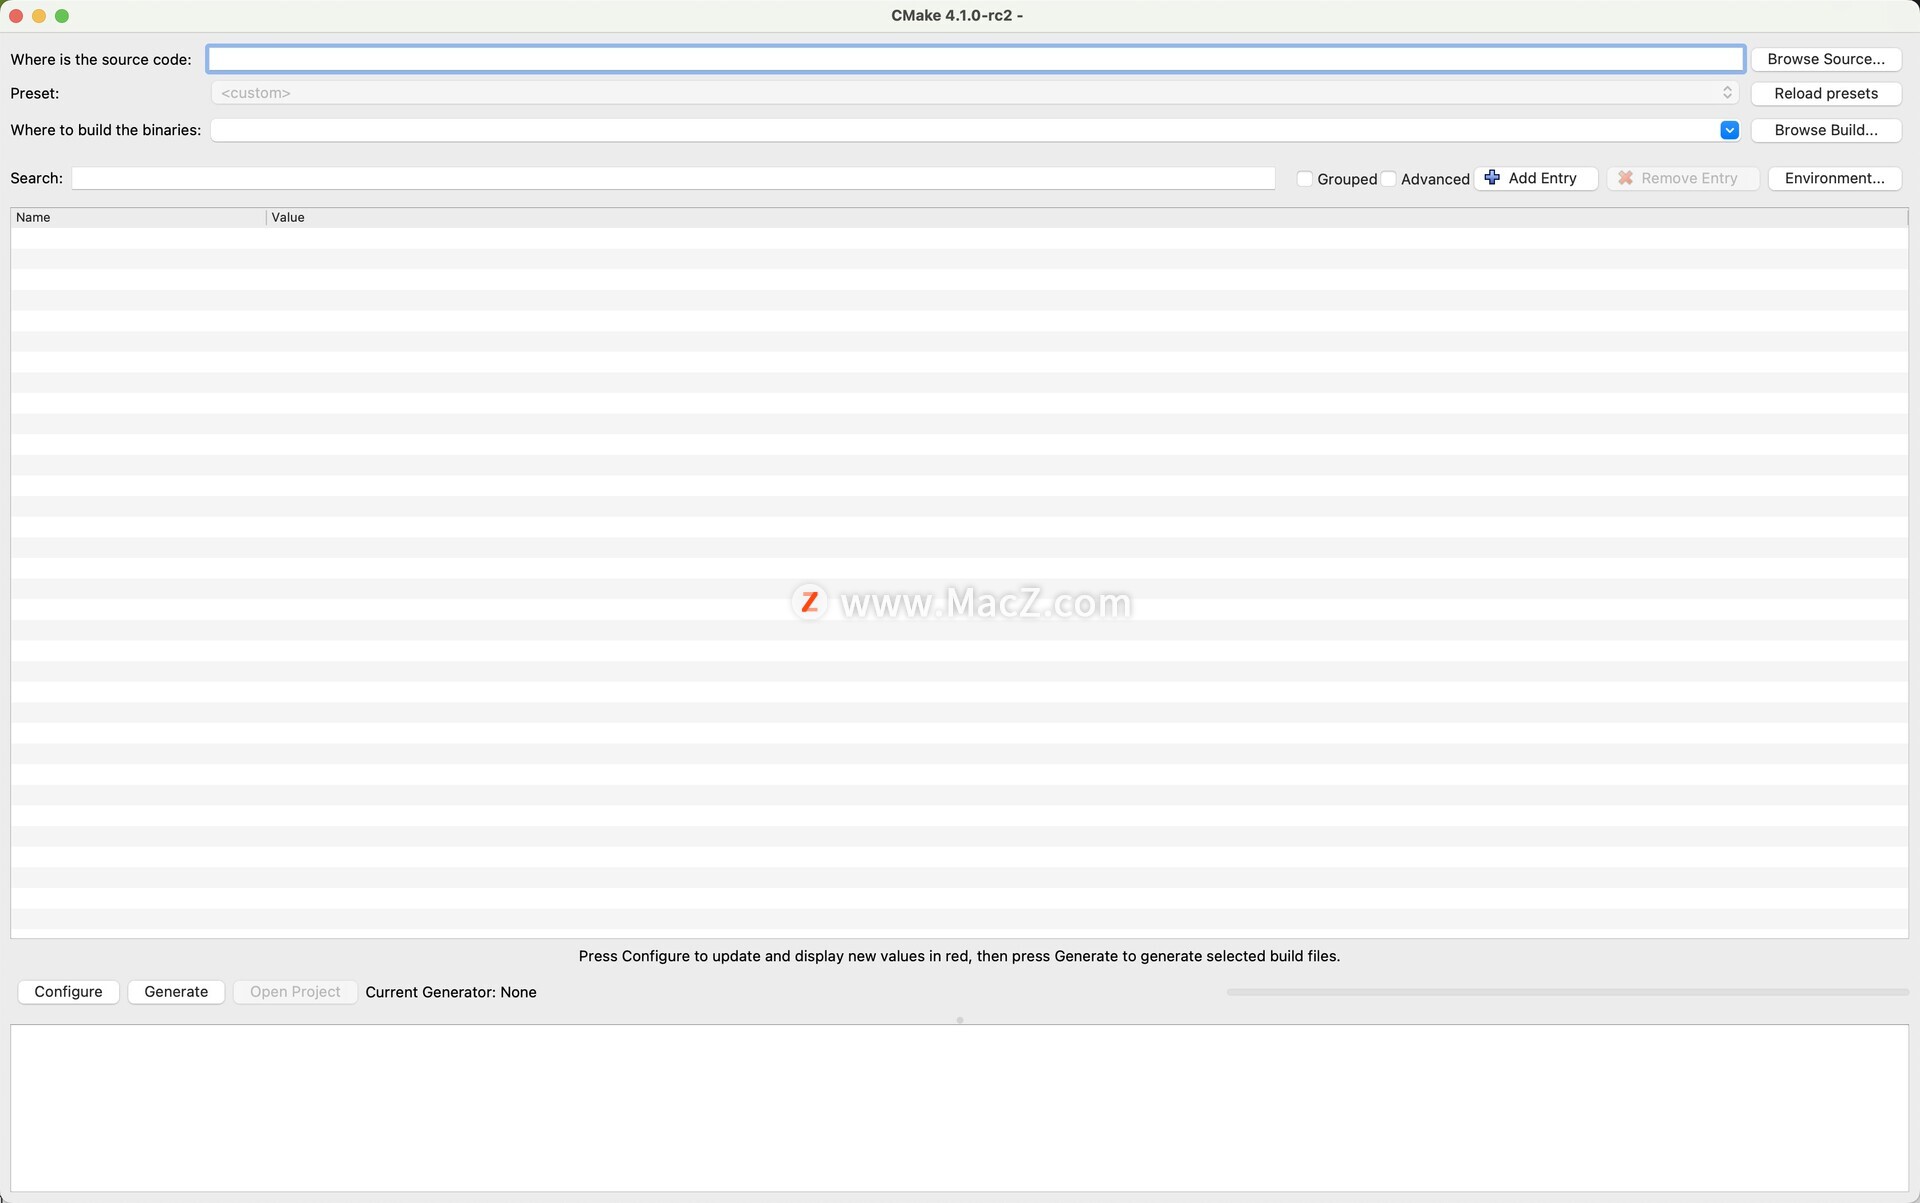Click the Value column header
The height and width of the screenshot is (1203, 1920).
[x=1087, y=217]
